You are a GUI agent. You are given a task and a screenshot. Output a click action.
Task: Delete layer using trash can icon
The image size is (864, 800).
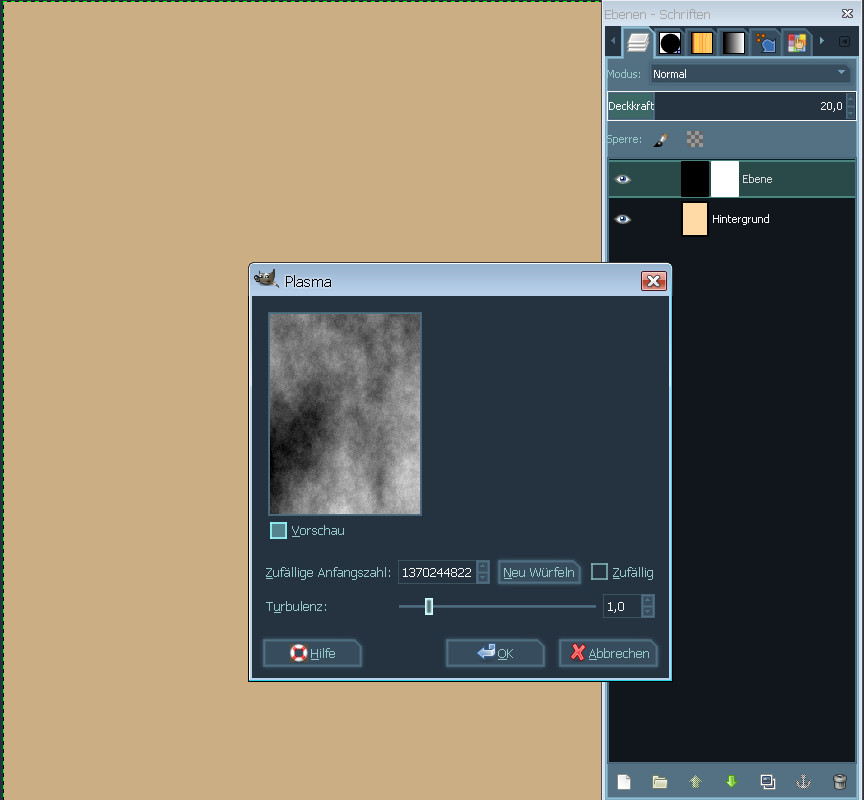[x=839, y=782]
